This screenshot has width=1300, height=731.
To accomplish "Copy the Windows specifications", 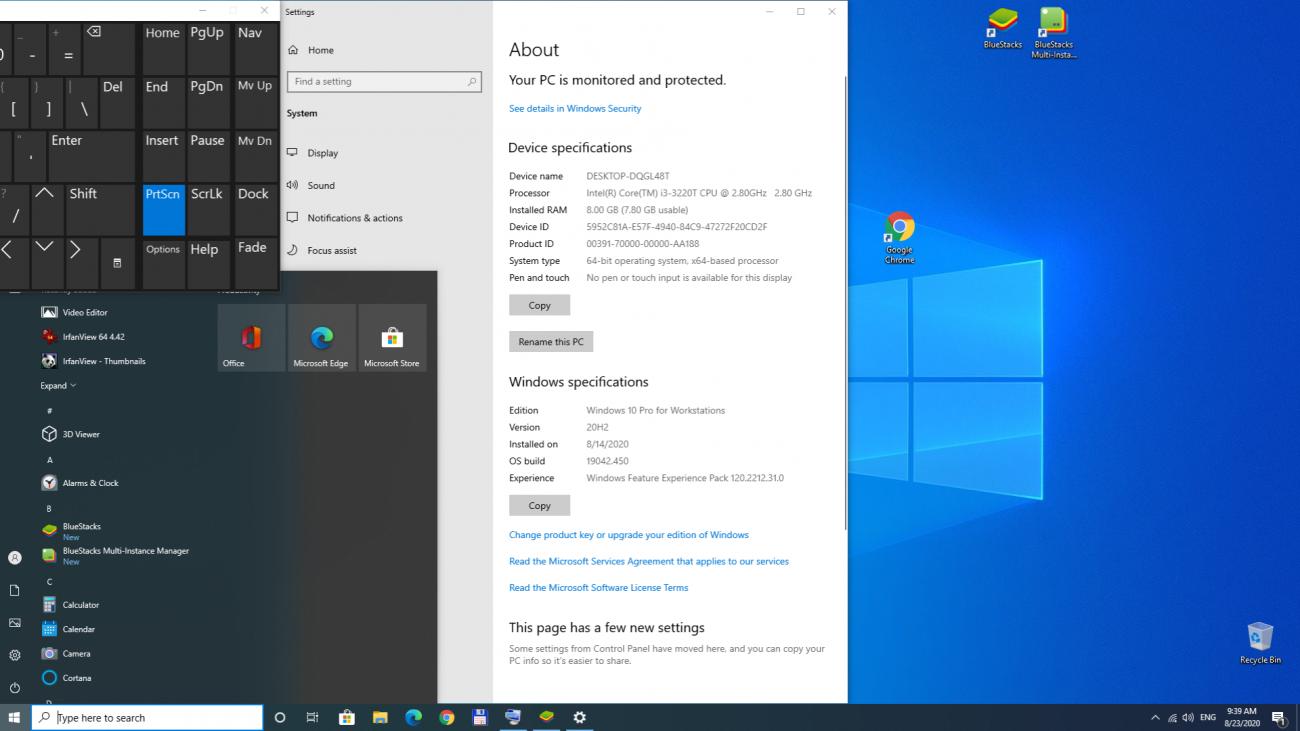I will coord(539,505).
